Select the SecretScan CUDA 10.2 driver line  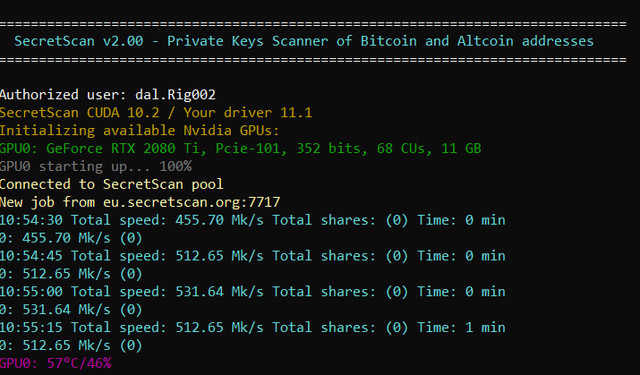pos(156,113)
